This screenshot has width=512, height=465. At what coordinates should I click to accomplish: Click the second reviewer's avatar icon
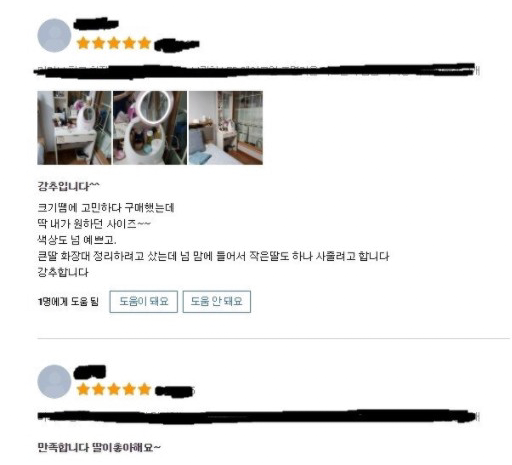pos(54,381)
